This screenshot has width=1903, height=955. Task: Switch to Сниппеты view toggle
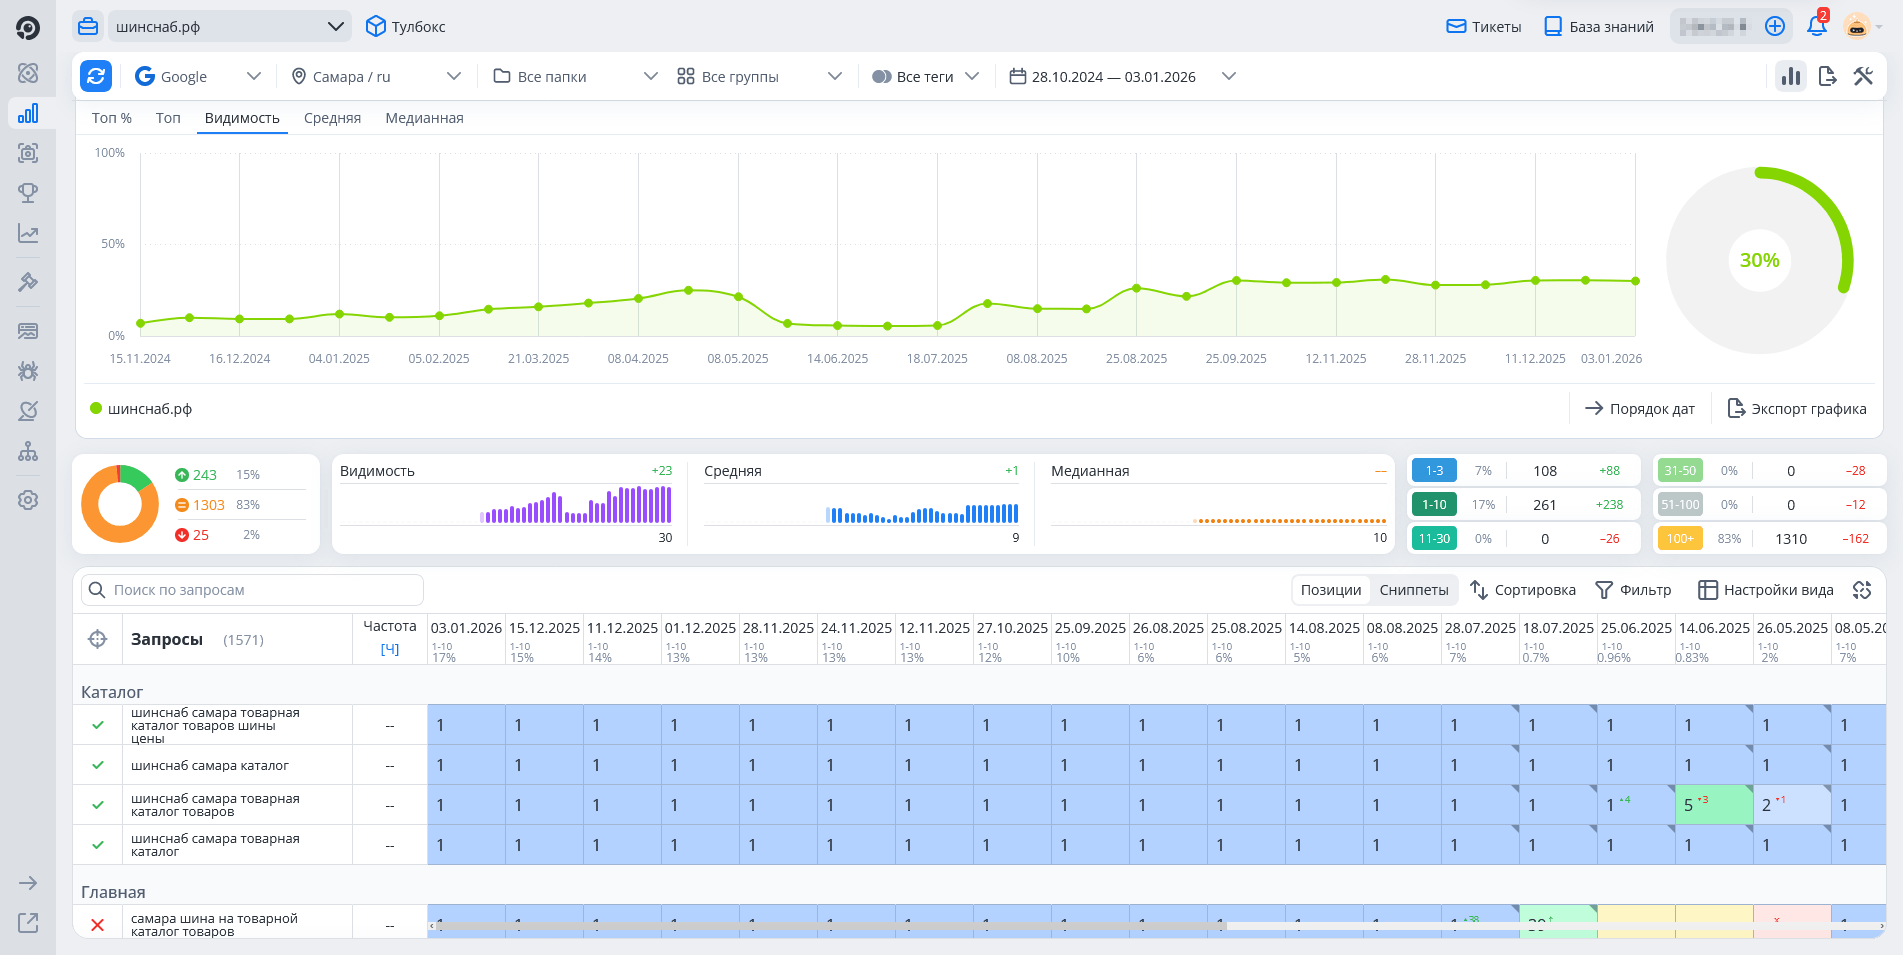tap(1413, 590)
